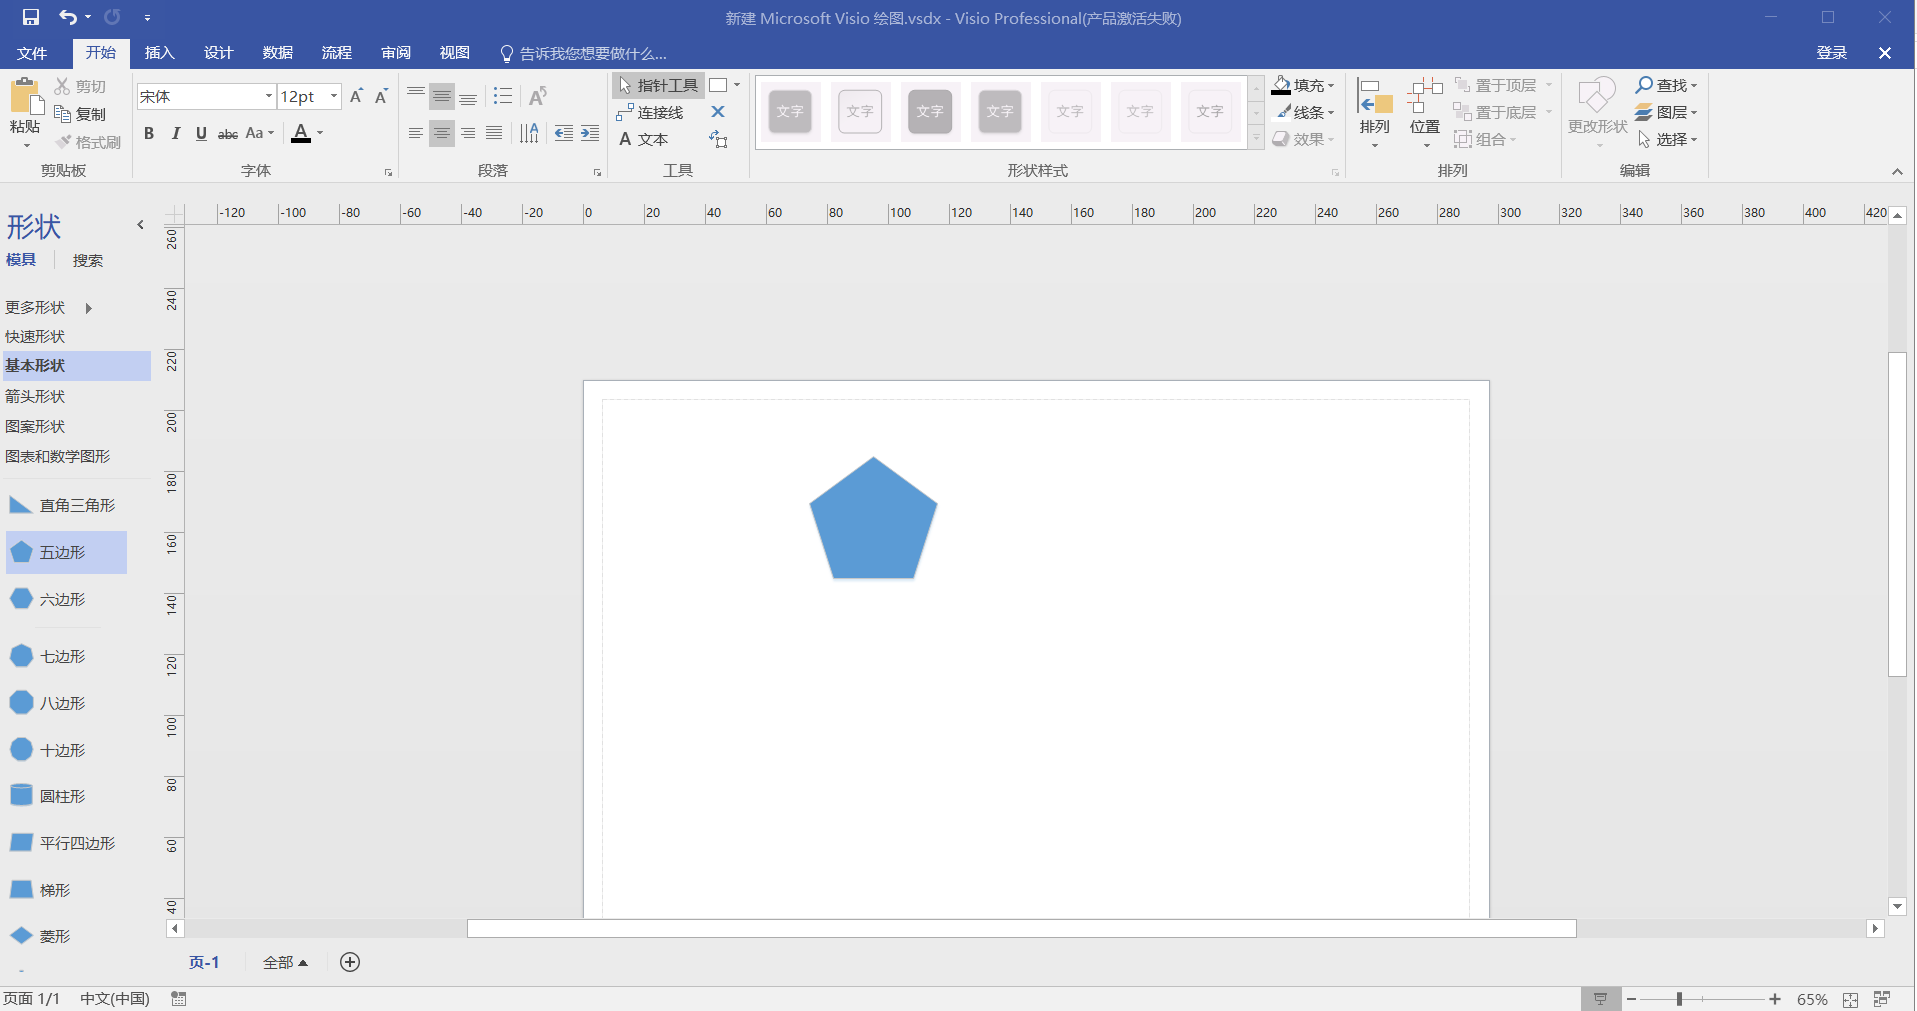Click the Layers (图层) button
This screenshot has width=1917, height=1011.
[x=1667, y=112]
